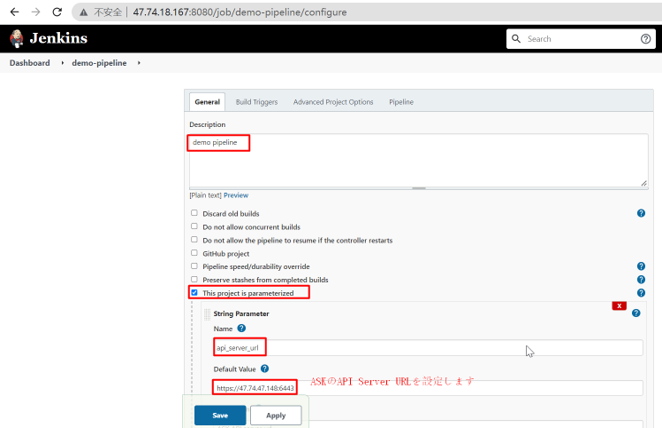Click the description textarea resize corner
Viewport: 662px width, 428px height.
[643, 183]
